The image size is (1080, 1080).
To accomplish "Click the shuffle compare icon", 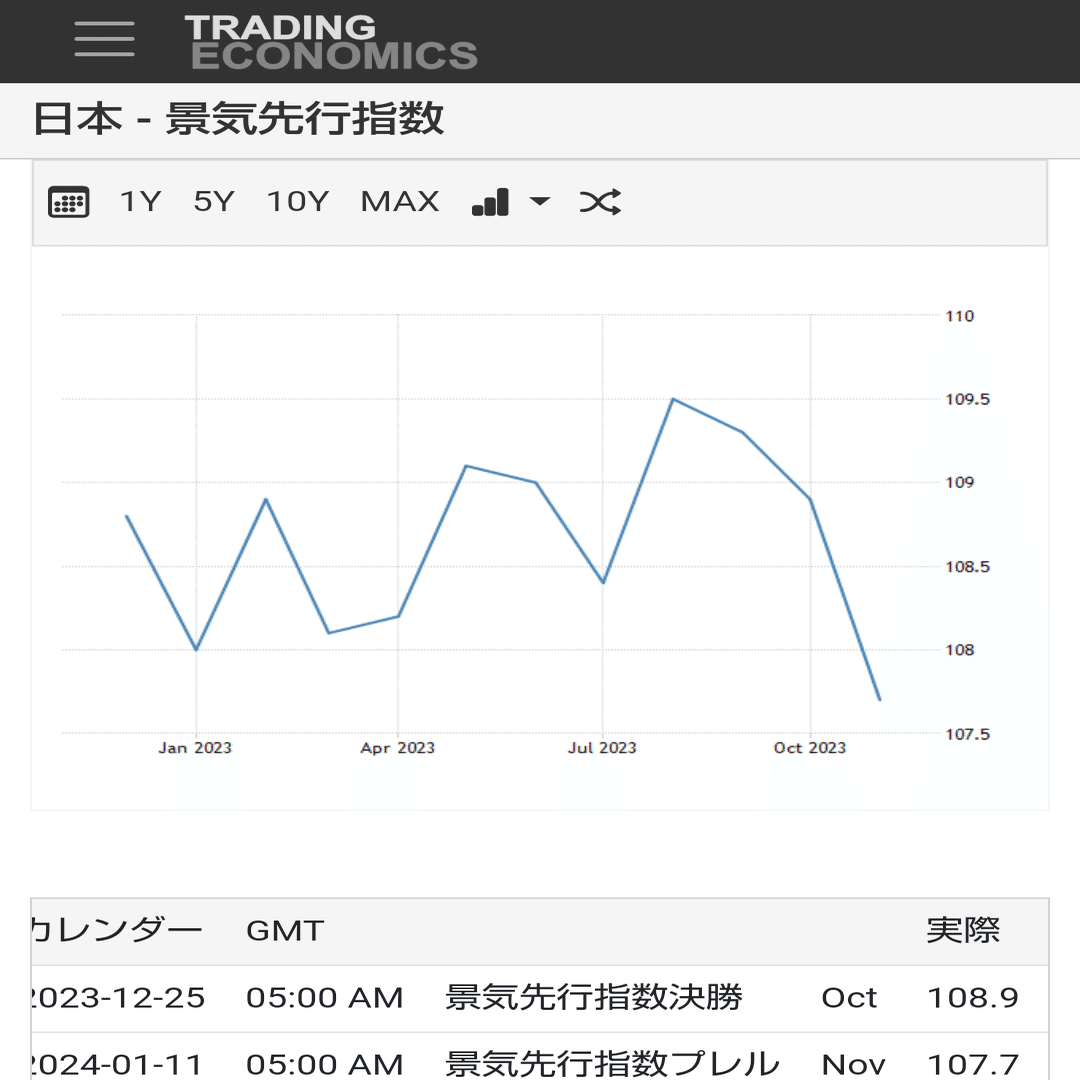I will pyautogui.click(x=600, y=202).
